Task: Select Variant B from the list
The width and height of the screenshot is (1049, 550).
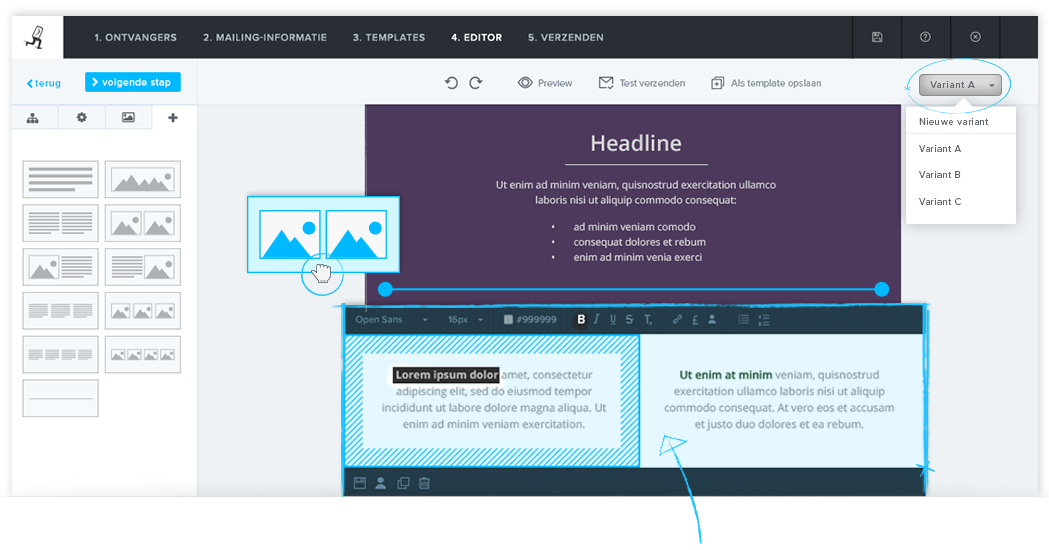Action: (x=940, y=175)
